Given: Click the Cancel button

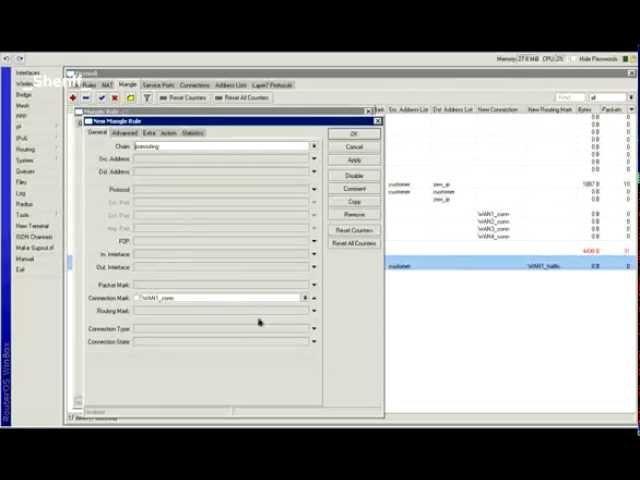Looking at the screenshot, I should pyautogui.click(x=354, y=147).
